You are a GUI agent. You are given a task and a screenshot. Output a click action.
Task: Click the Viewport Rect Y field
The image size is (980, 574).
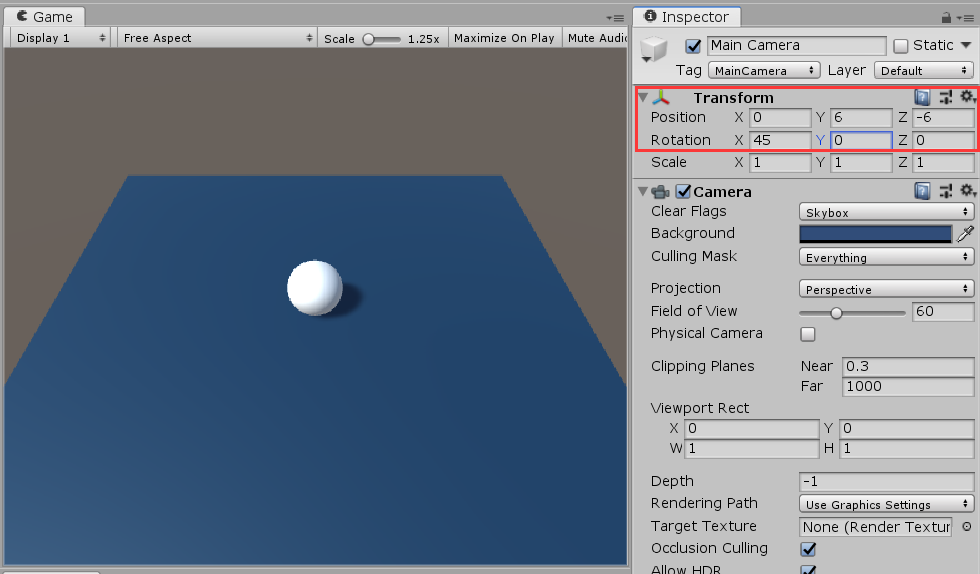907,428
